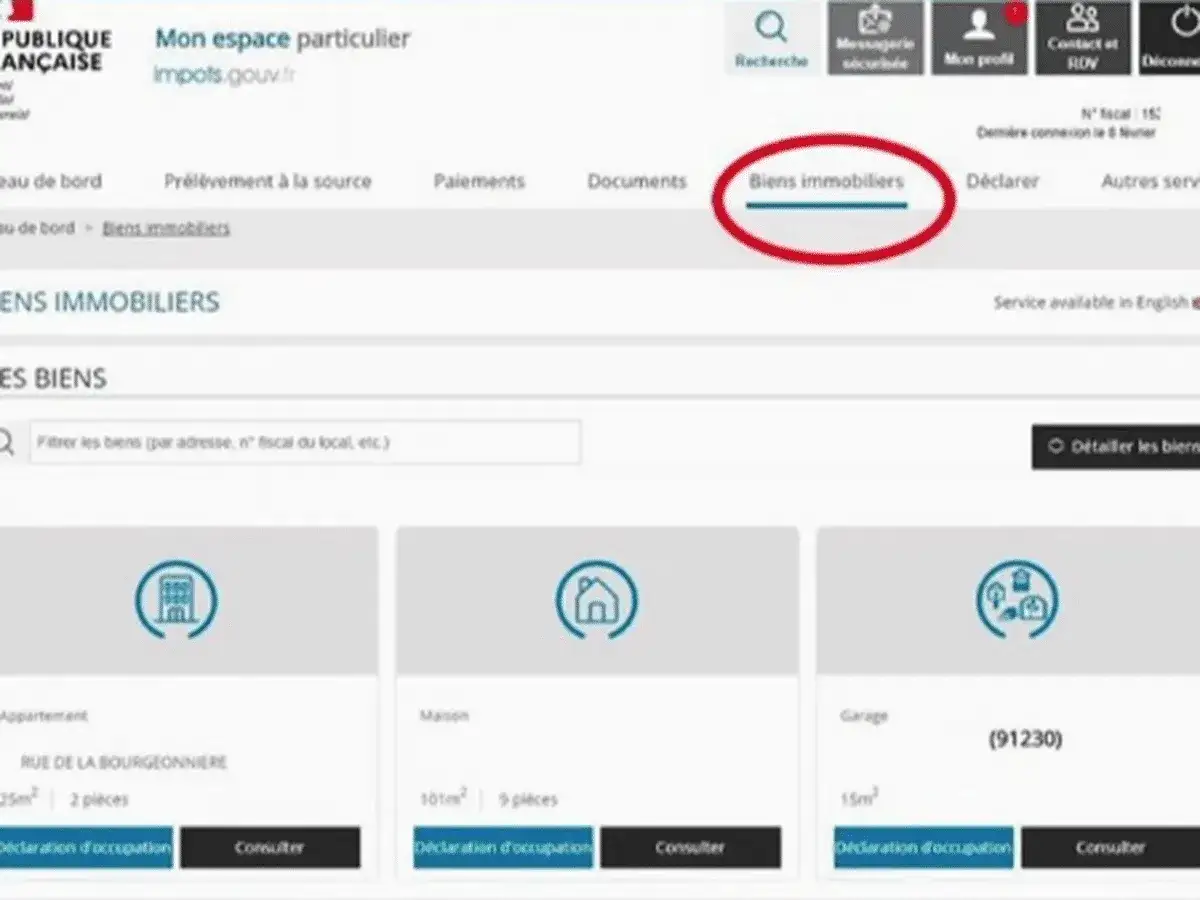The height and width of the screenshot is (900, 1200).
Task: Click the Garage label
Action: click(864, 716)
